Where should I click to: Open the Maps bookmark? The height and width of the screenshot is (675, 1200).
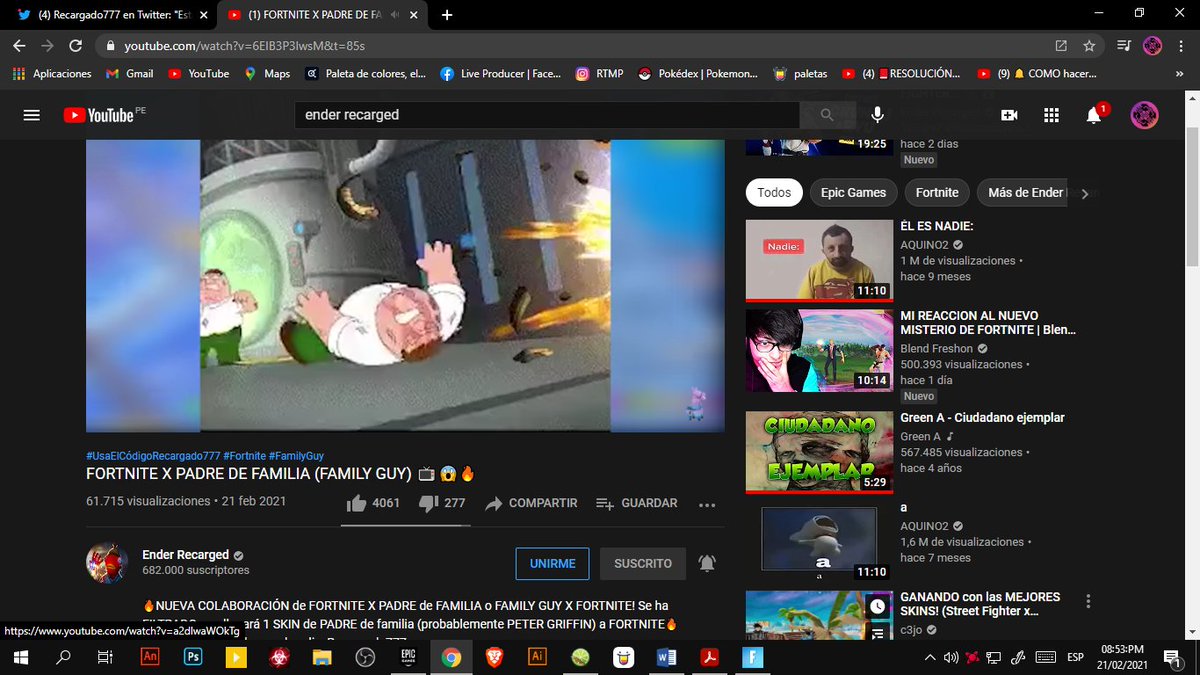(x=266, y=74)
